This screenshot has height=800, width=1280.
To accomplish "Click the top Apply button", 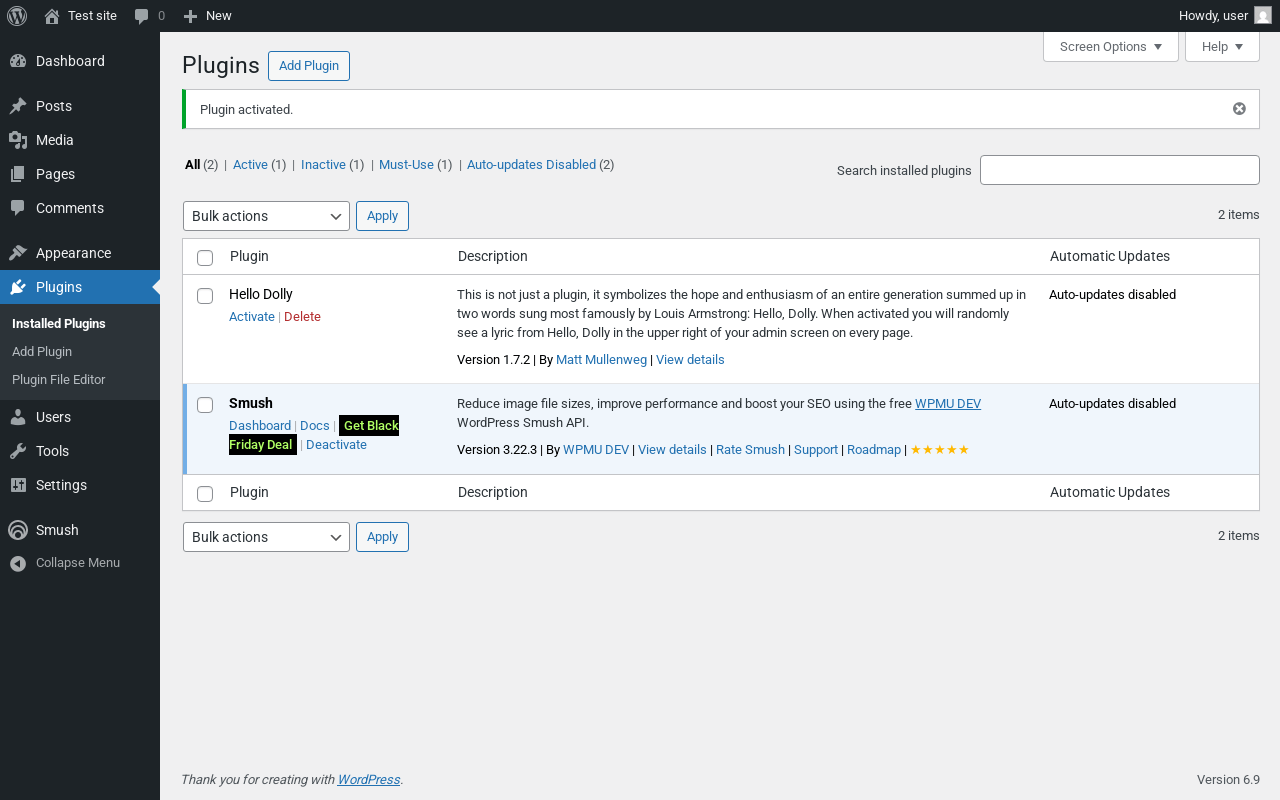I will click(x=382, y=216).
